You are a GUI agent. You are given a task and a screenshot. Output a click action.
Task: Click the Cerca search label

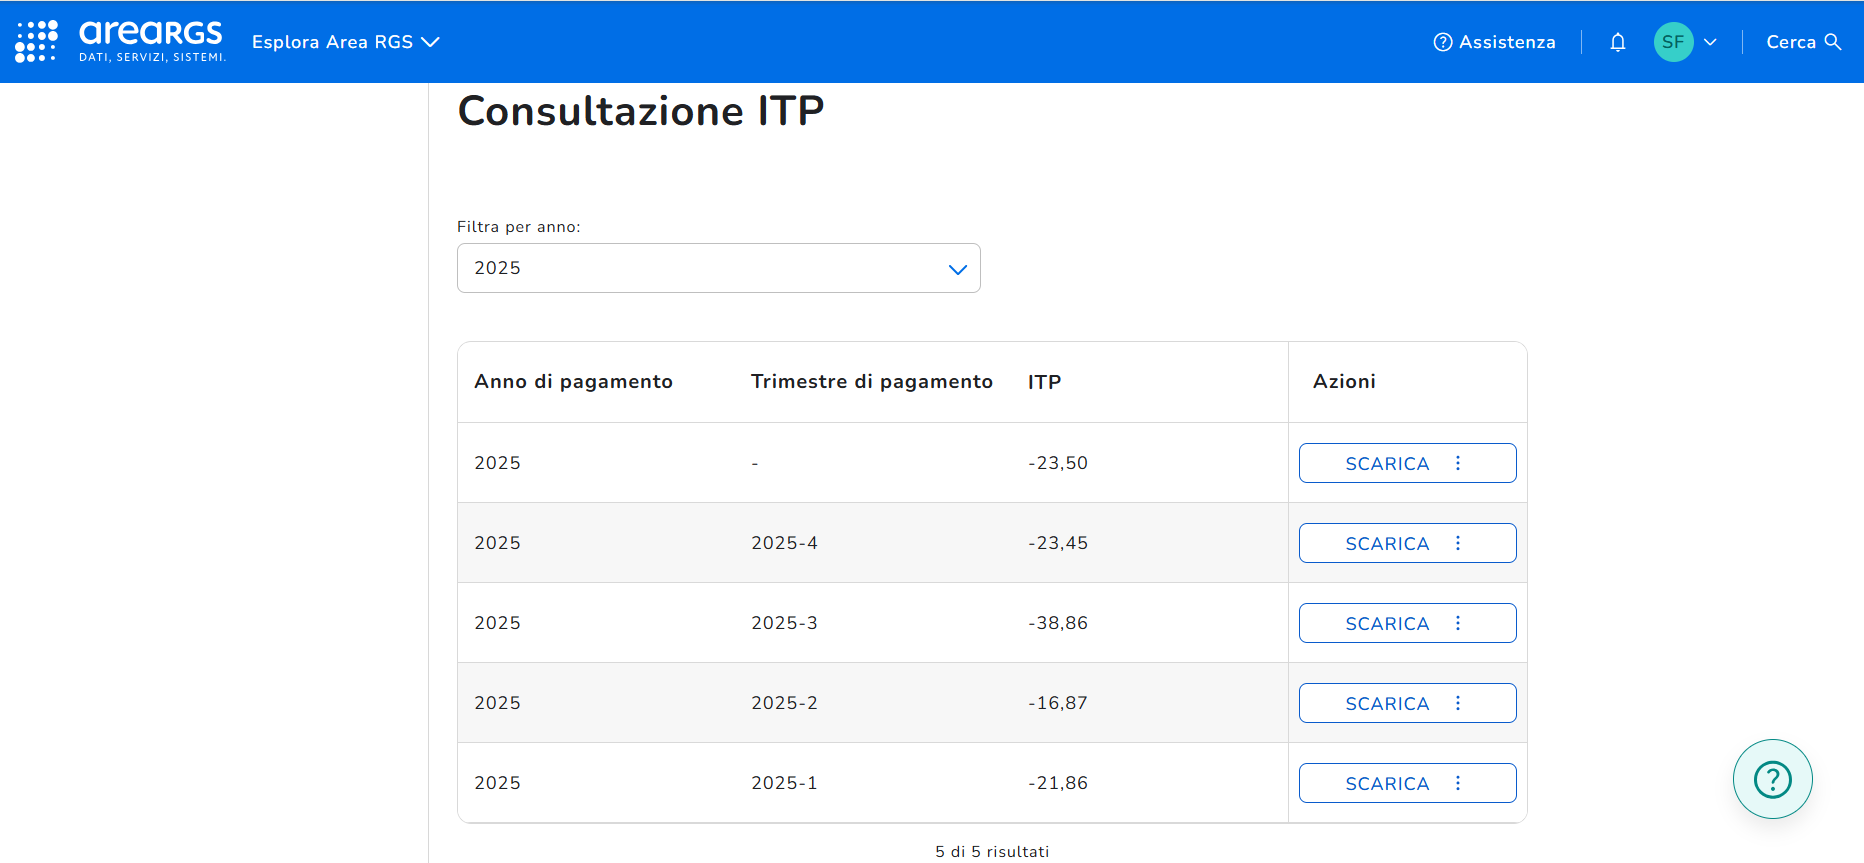1790,42
